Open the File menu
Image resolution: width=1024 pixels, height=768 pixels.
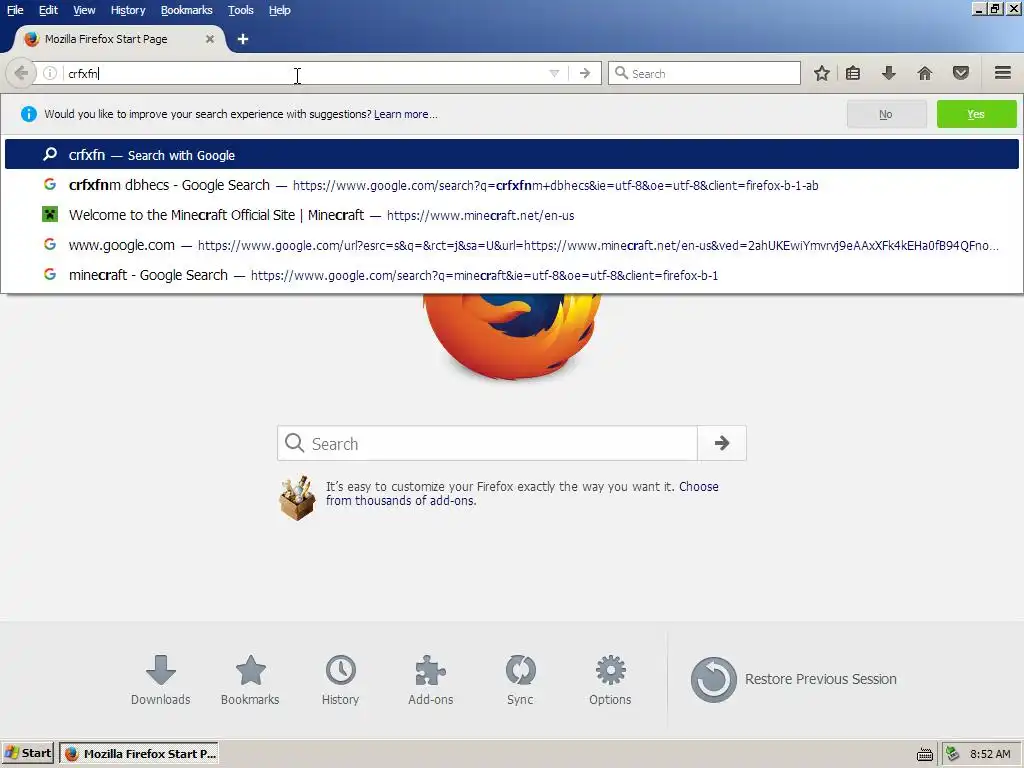pyautogui.click(x=15, y=10)
